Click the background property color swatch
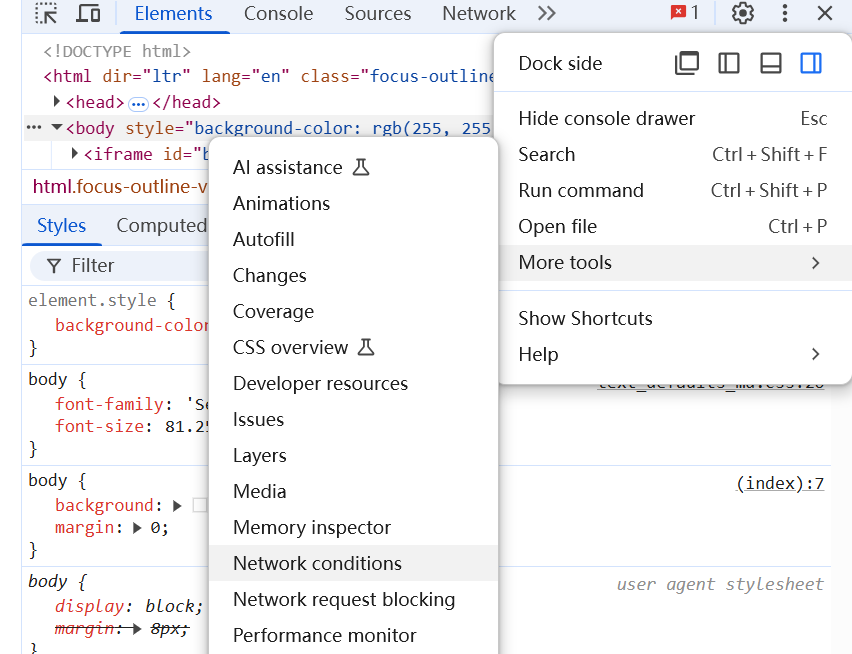The image size is (852, 654). [201, 505]
